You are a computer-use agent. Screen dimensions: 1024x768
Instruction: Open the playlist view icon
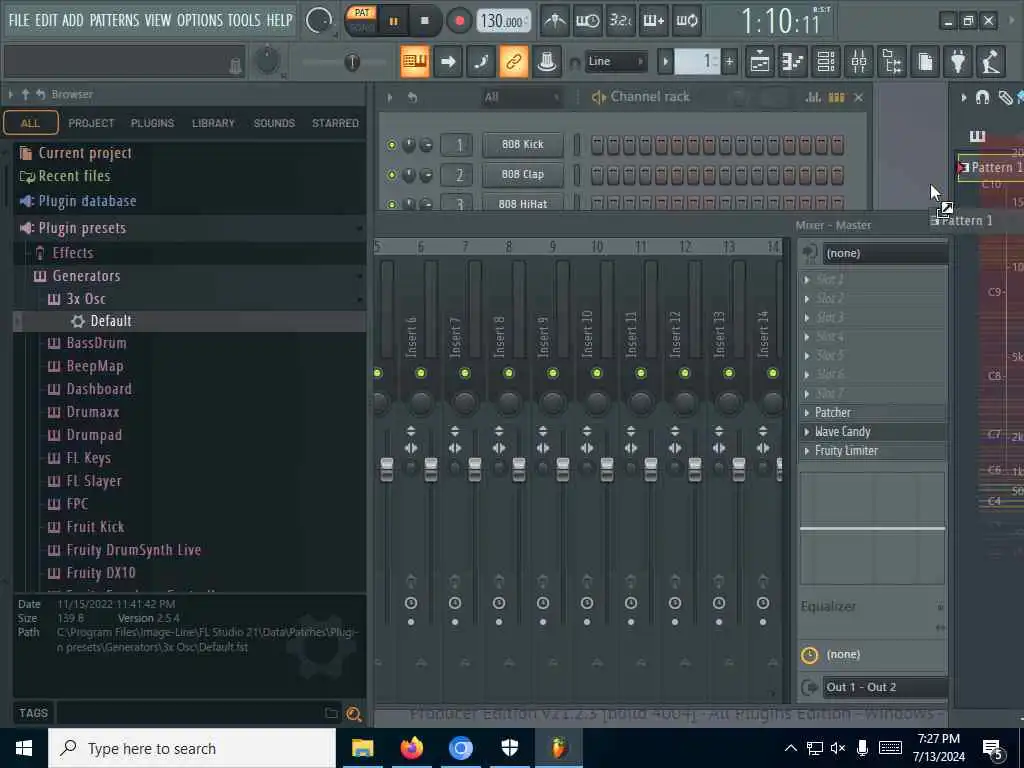760,62
